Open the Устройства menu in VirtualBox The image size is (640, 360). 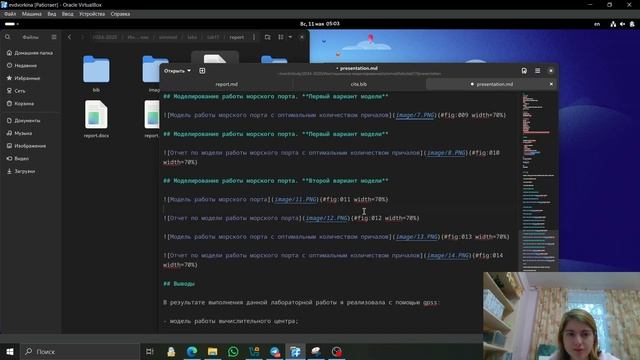coord(92,14)
